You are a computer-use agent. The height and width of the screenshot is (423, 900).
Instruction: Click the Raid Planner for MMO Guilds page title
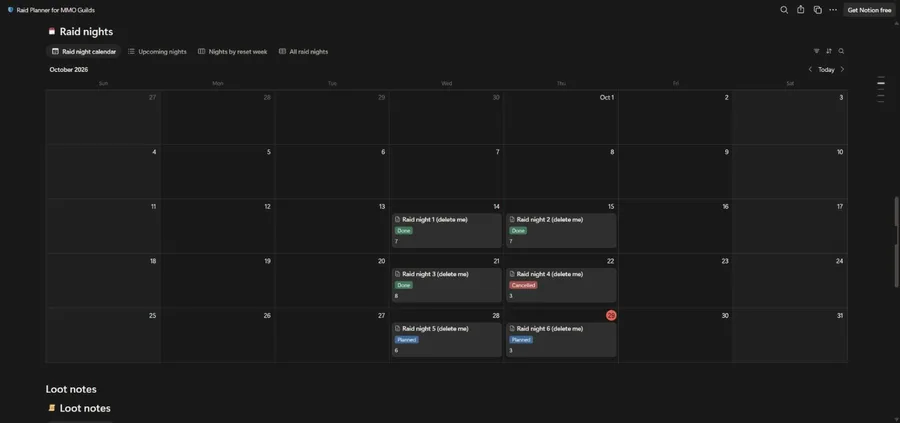(56, 10)
